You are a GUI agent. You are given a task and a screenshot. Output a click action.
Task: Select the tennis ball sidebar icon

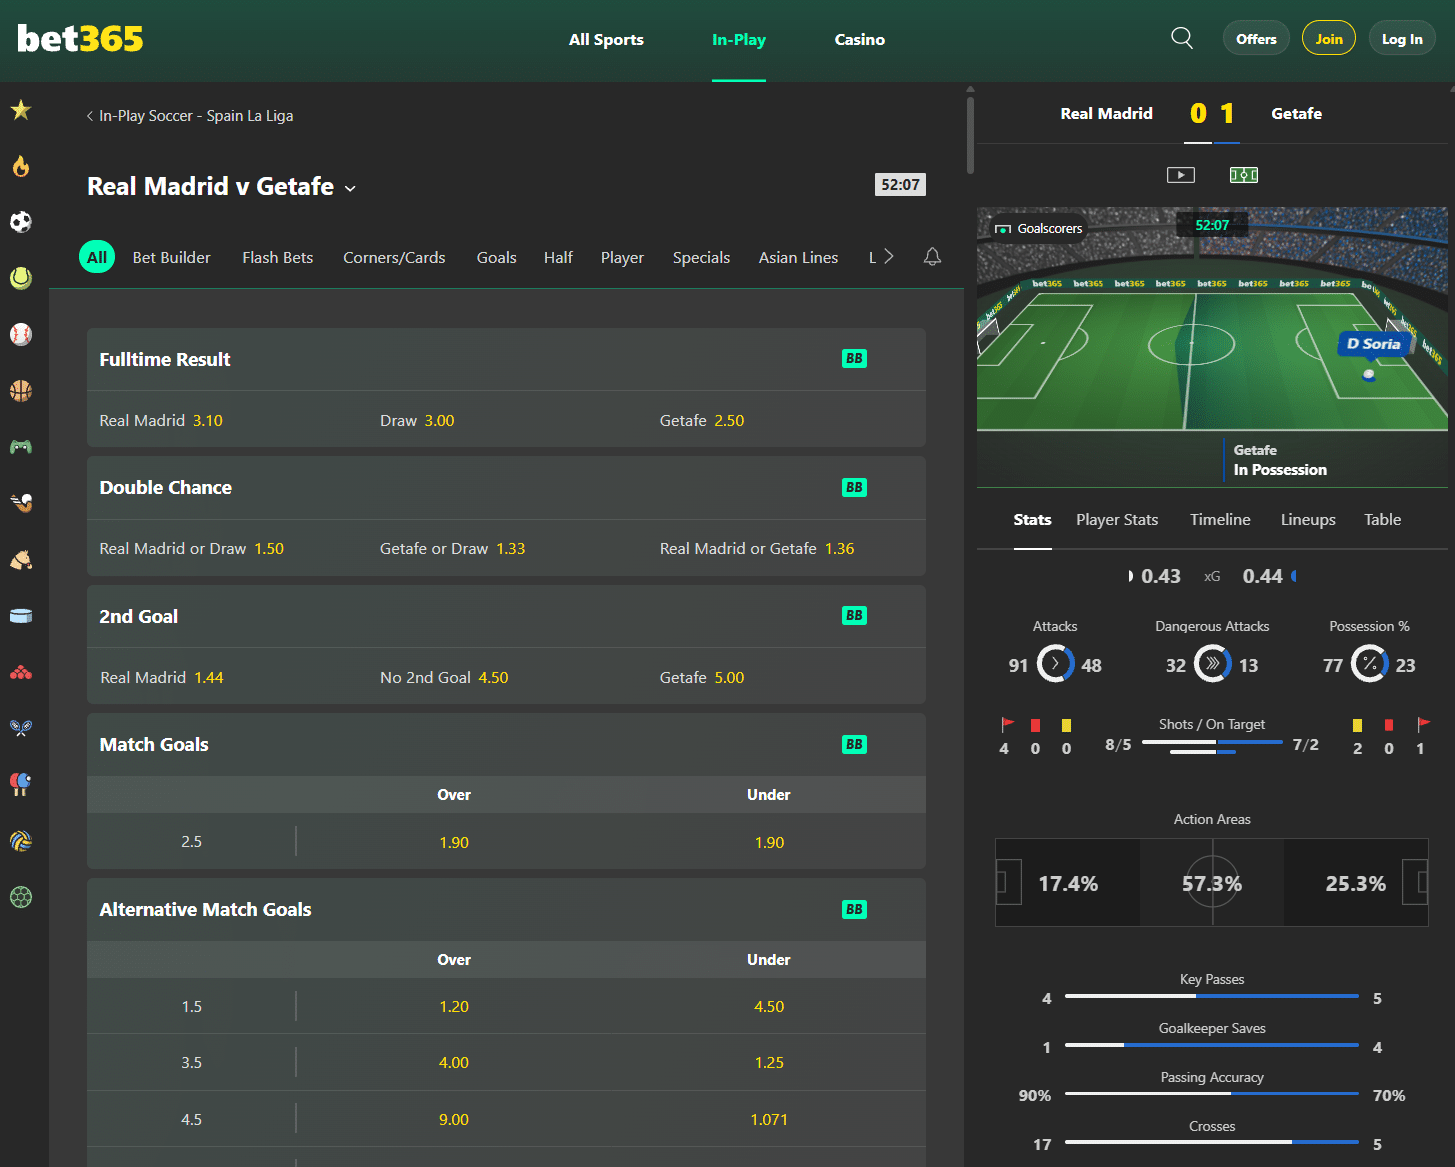[x=21, y=278]
